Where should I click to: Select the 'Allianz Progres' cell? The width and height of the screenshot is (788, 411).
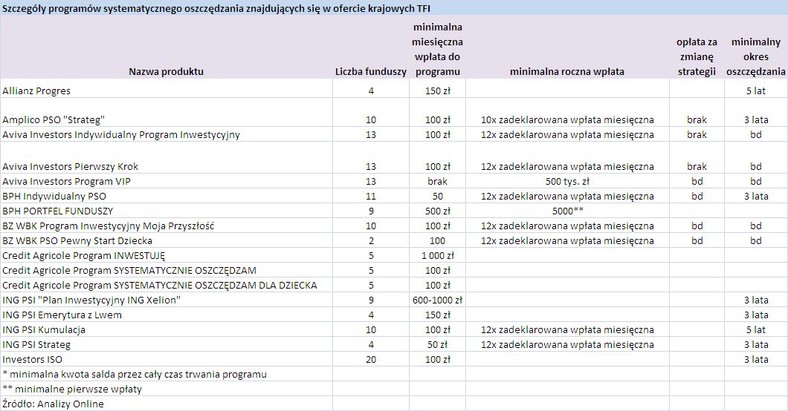point(36,91)
